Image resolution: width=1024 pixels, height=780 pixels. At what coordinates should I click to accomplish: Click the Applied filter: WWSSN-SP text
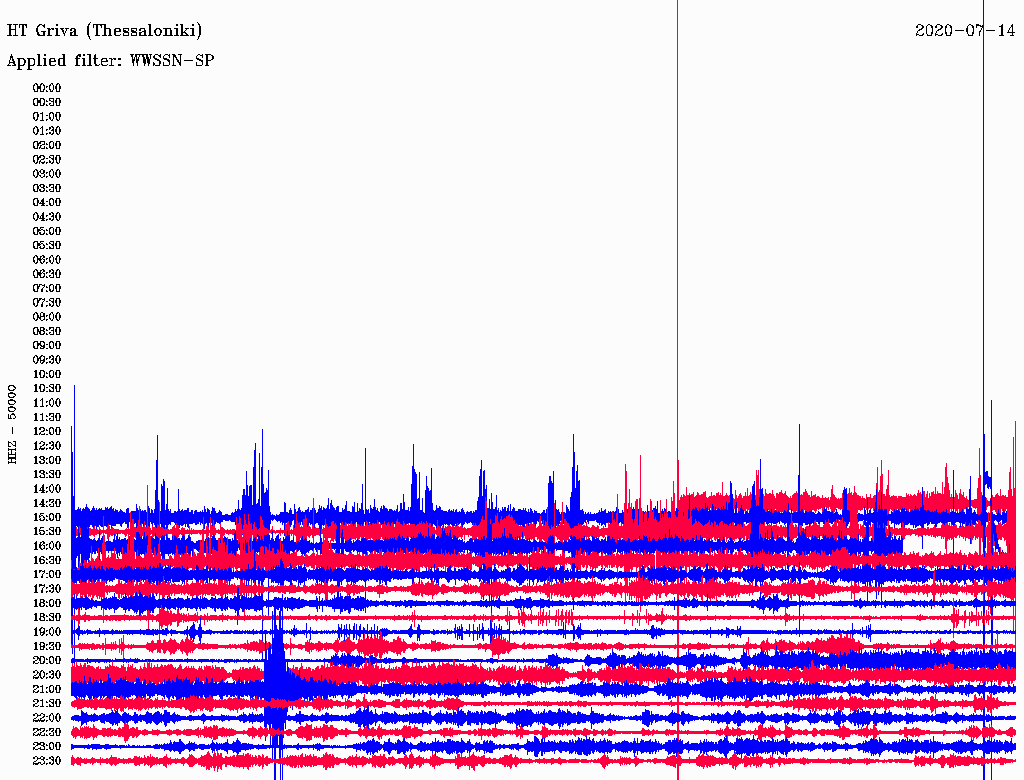pyautogui.click(x=110, y=61)
